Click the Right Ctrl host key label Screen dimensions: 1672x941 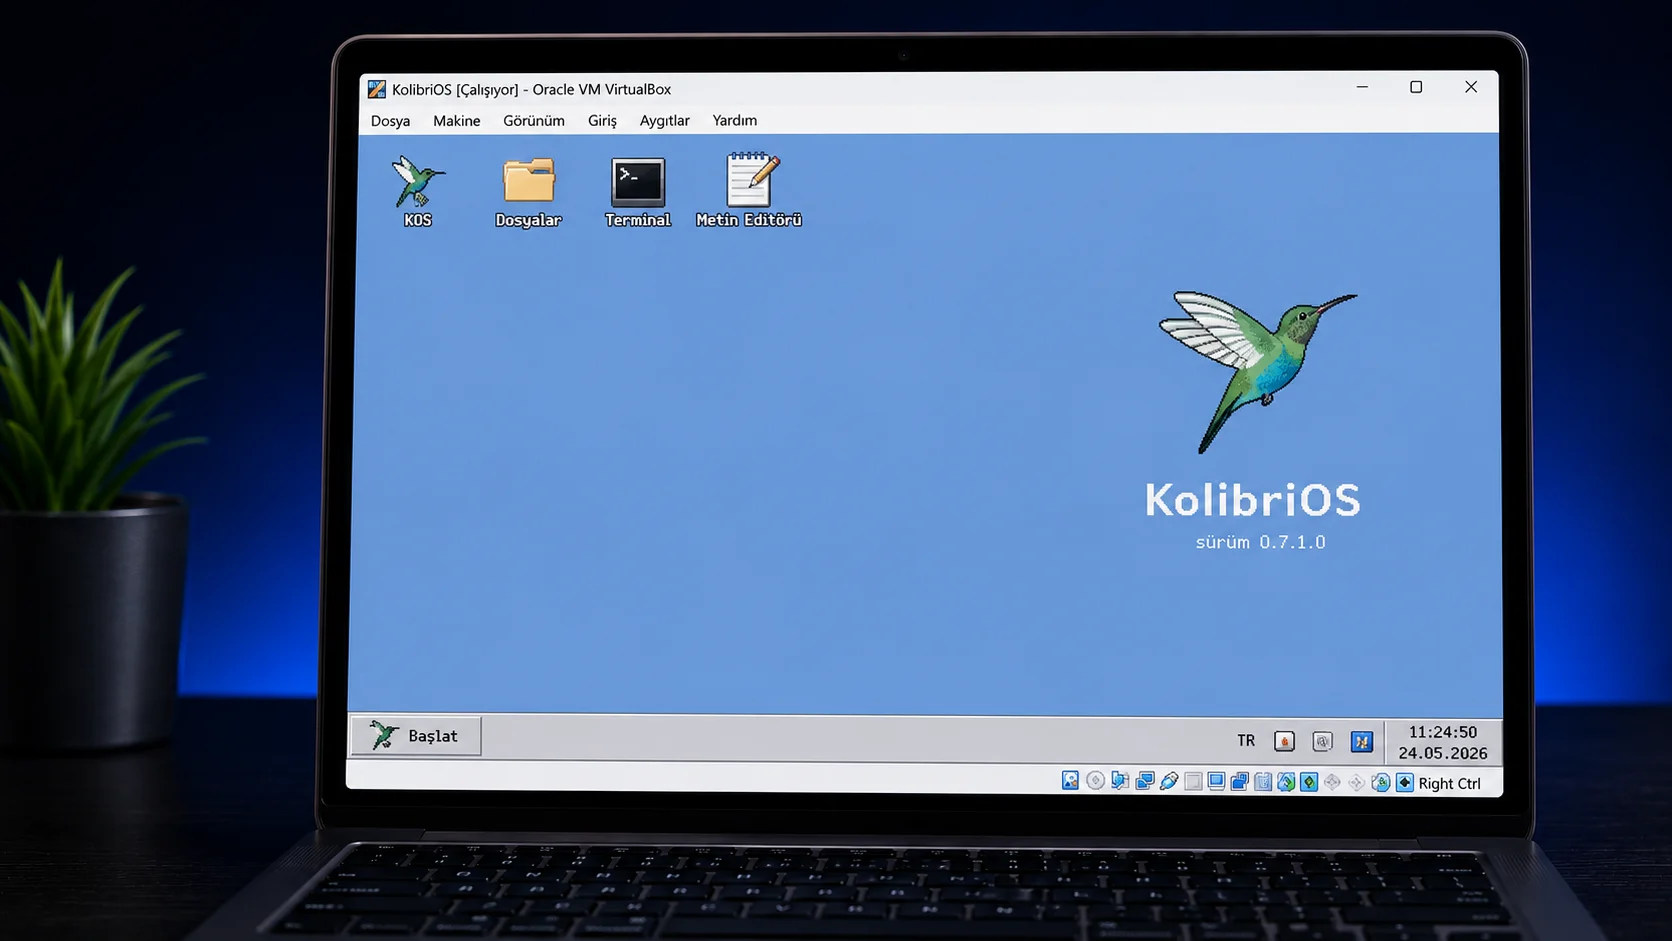tap(1449, 784)
